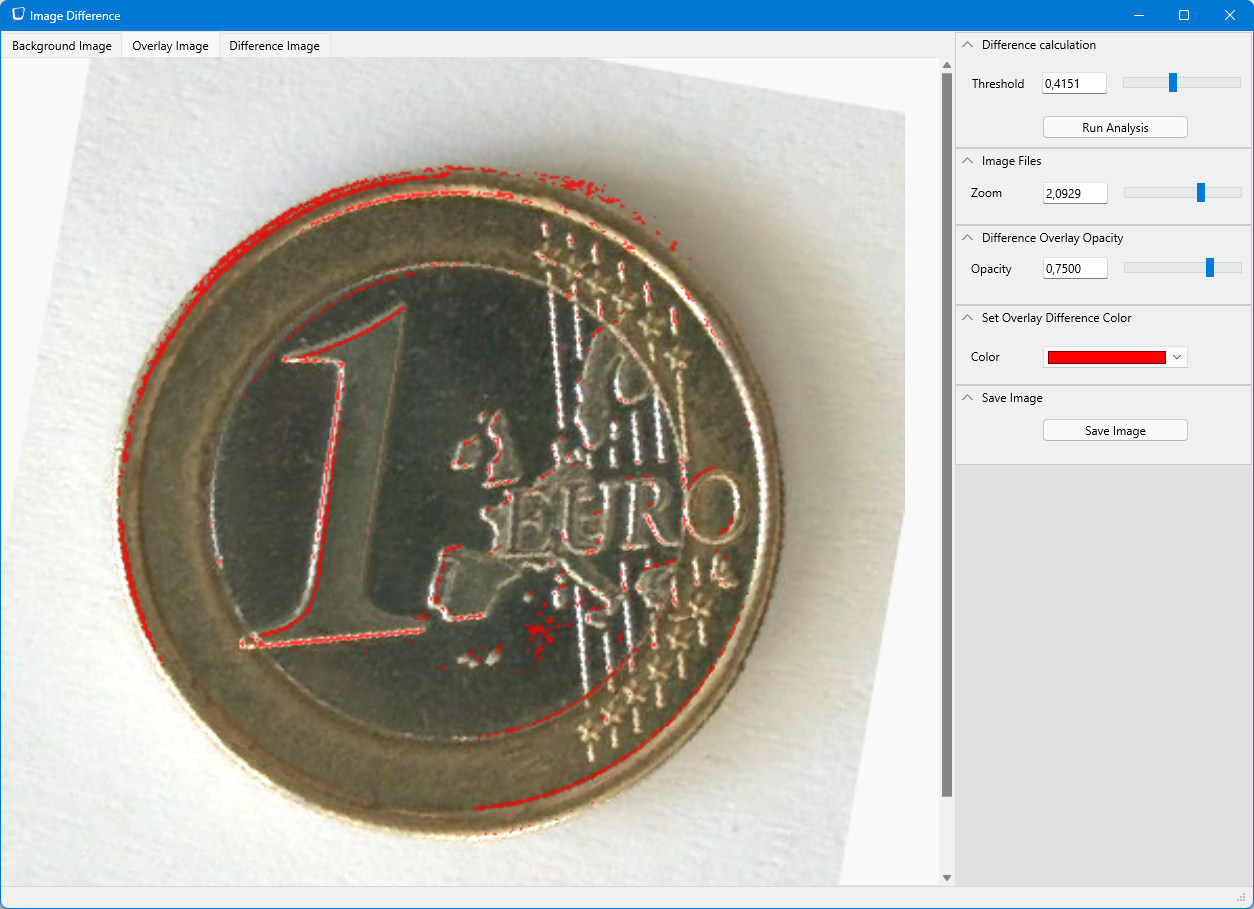Collapse the Difference Overlay Opacity section
Image resolution: width=1254 pixels, height=909 pixels.
pos(967,237)
